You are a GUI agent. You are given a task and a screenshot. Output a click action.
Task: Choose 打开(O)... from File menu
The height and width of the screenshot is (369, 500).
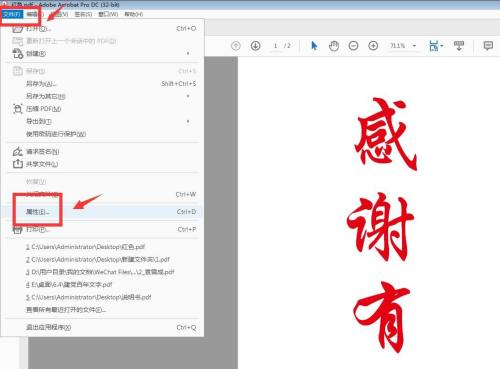(x=102, y=29)
